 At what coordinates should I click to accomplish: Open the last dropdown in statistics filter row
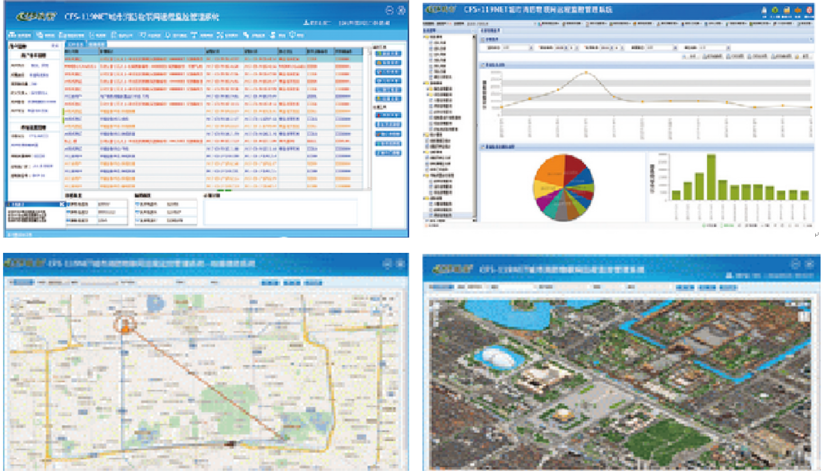tap(714, 48)
